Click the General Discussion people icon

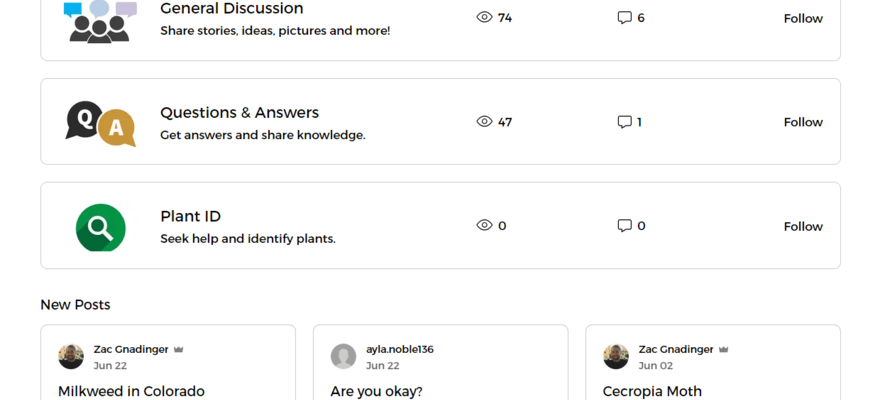(100, 21)
